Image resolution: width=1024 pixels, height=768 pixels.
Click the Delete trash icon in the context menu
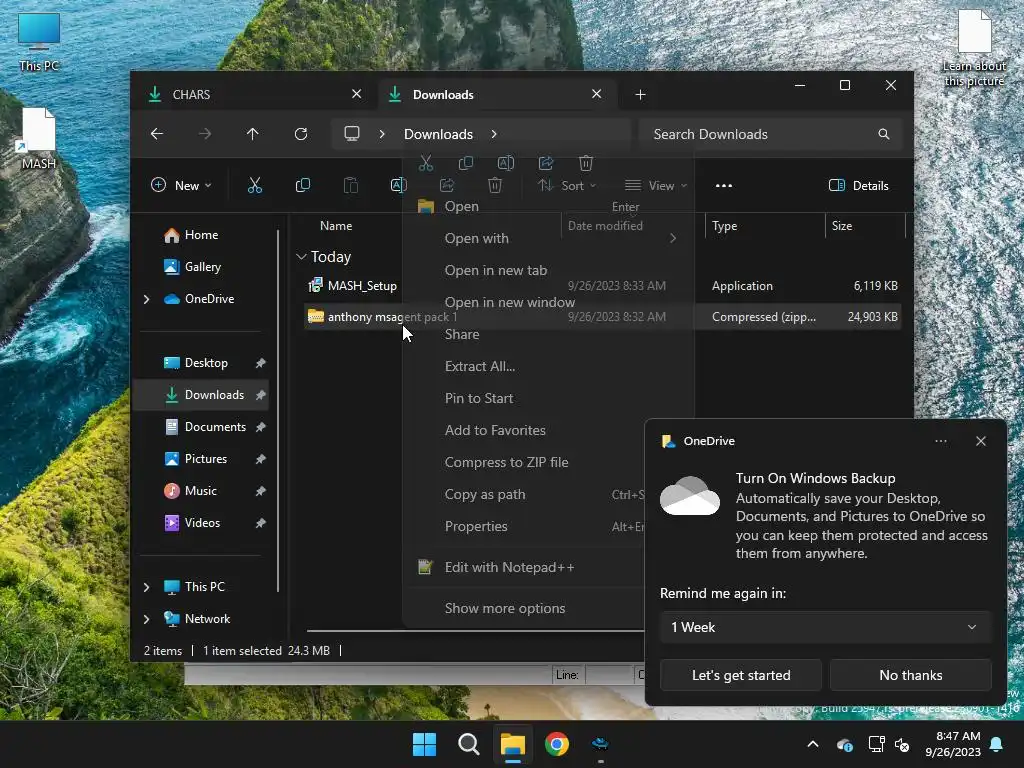click(586, 163)
